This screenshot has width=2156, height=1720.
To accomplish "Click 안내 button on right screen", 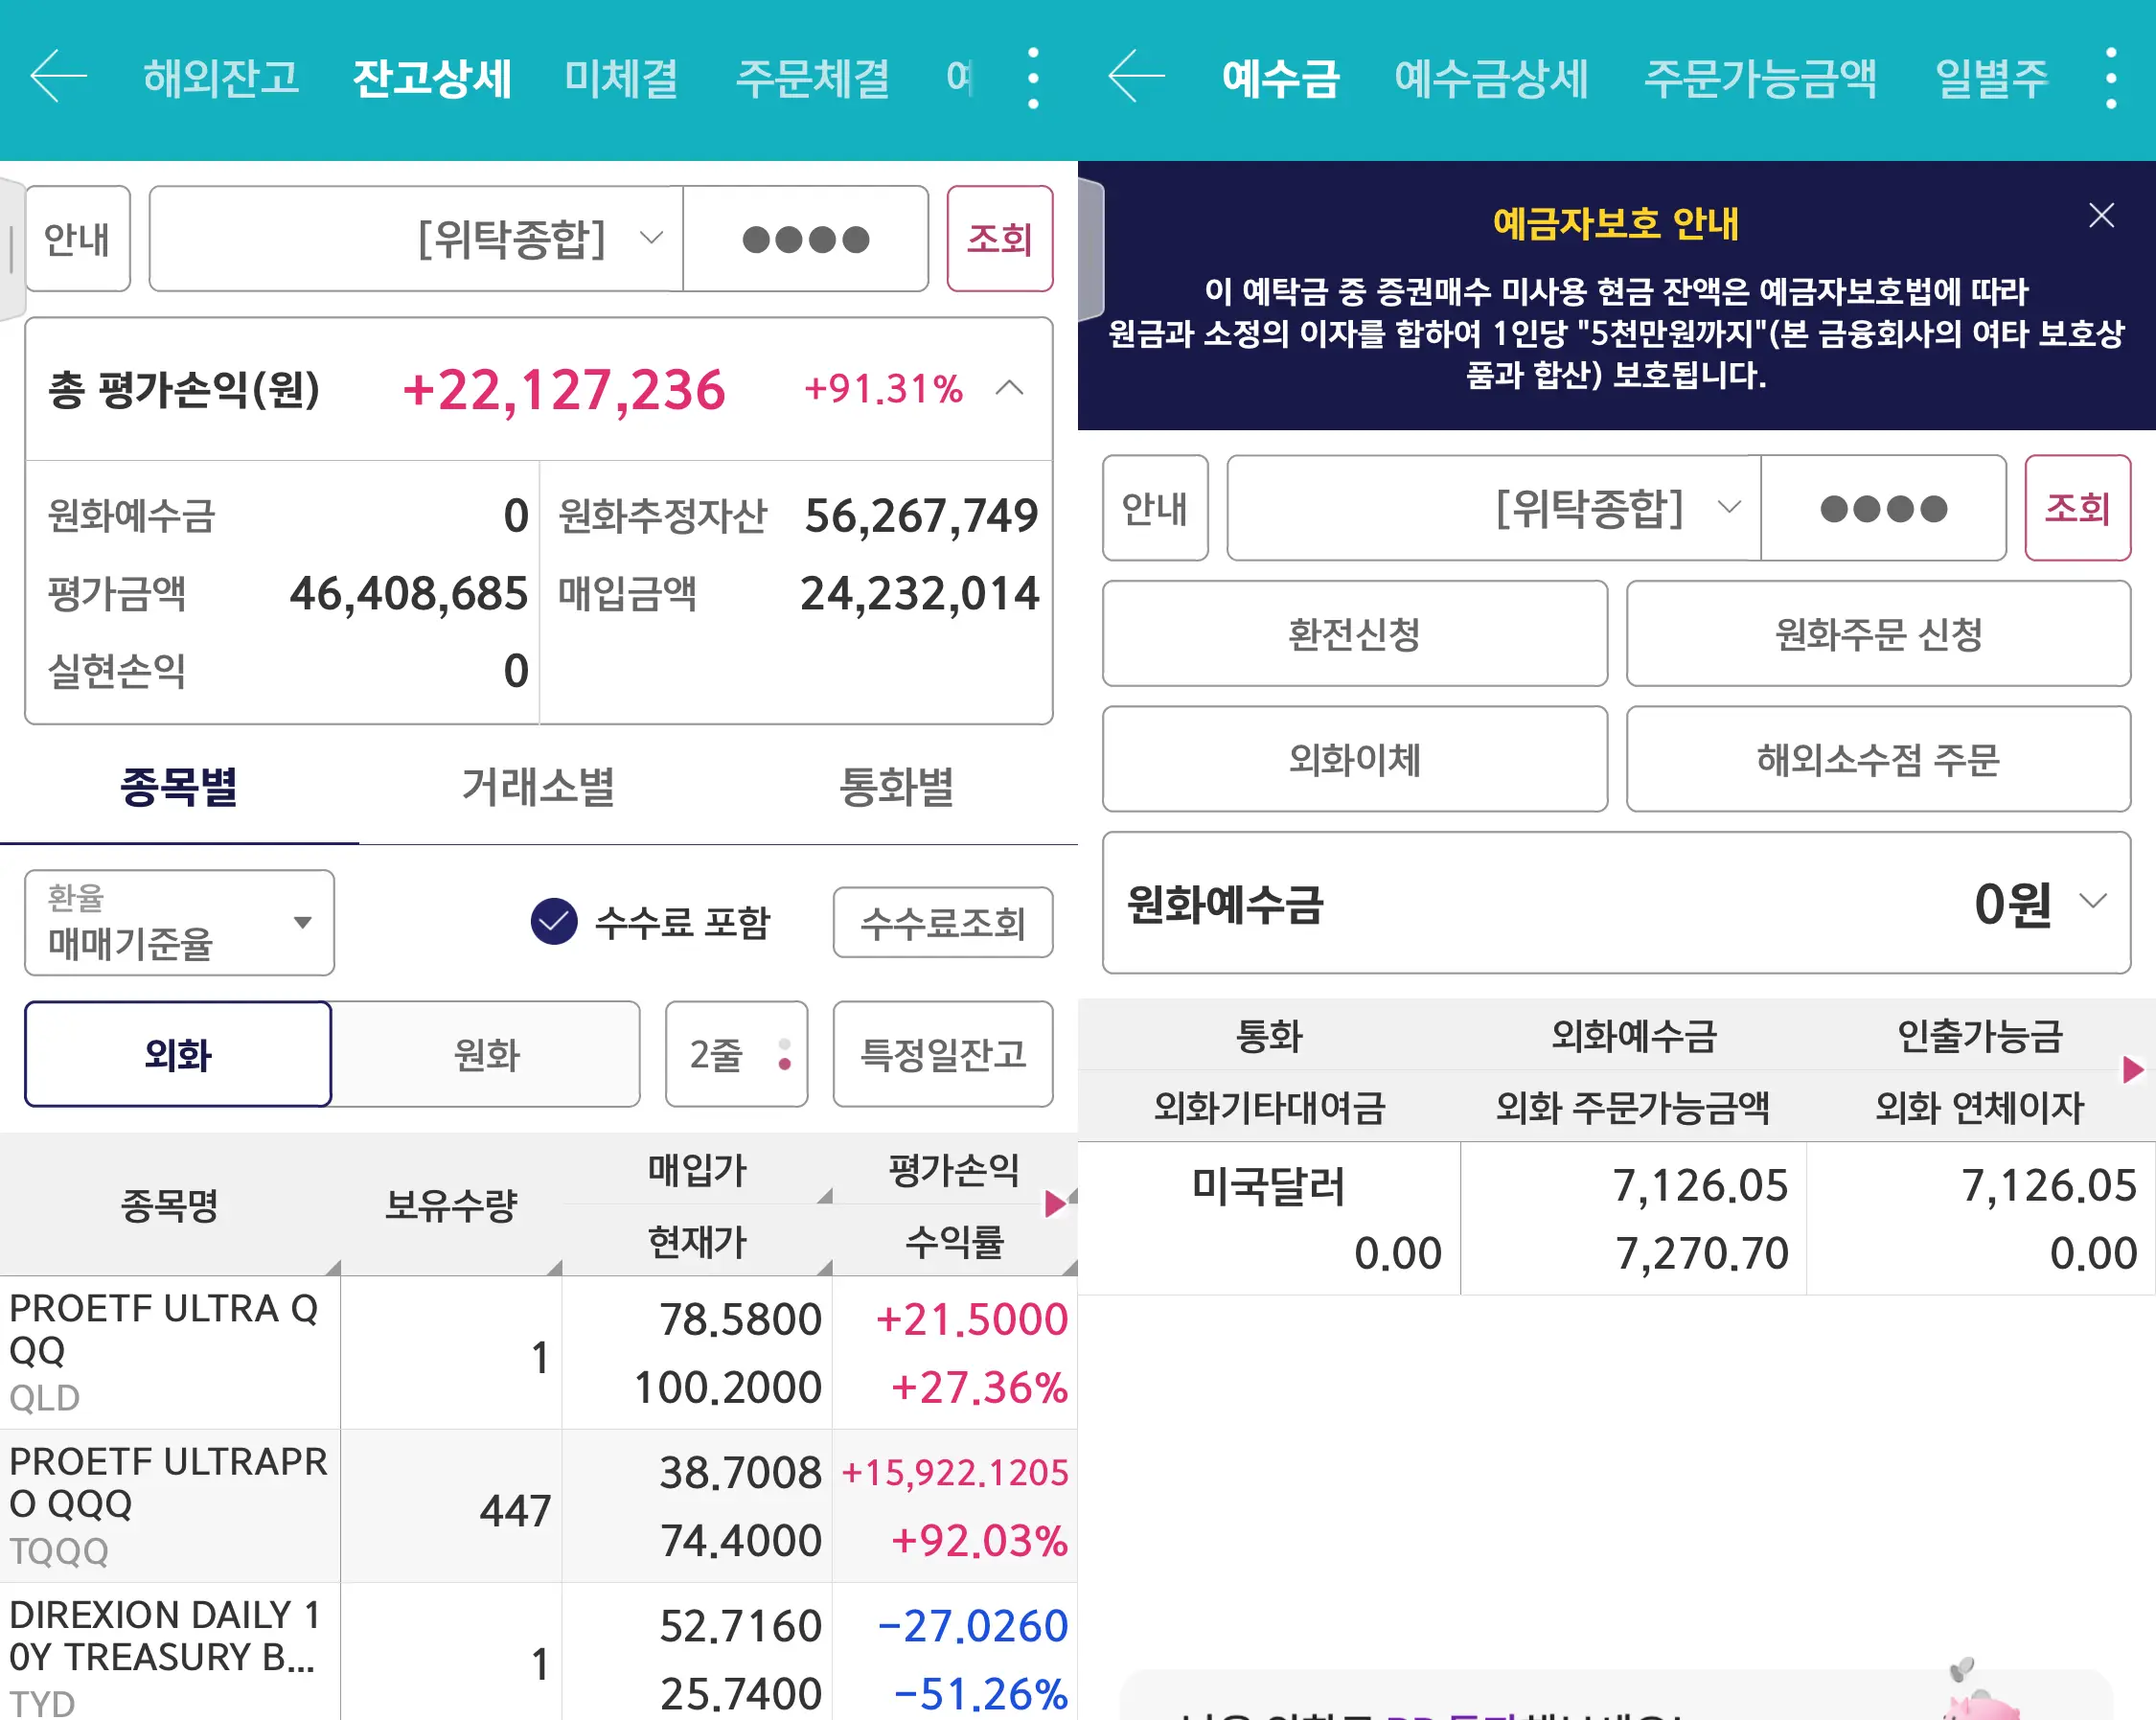I will [x=1156, y=508].
